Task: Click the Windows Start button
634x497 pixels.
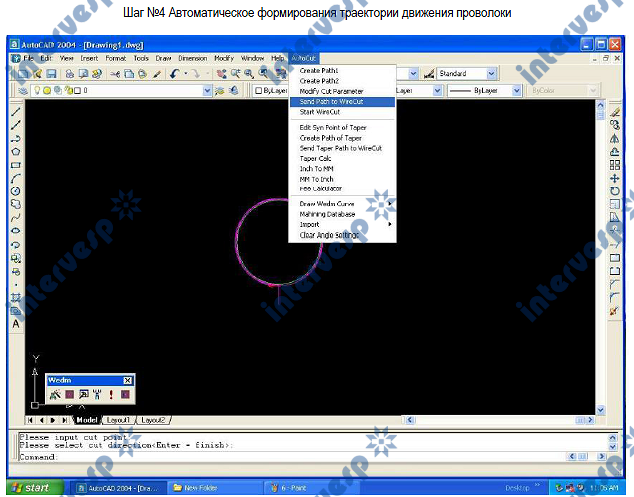Action: (37, 487)
